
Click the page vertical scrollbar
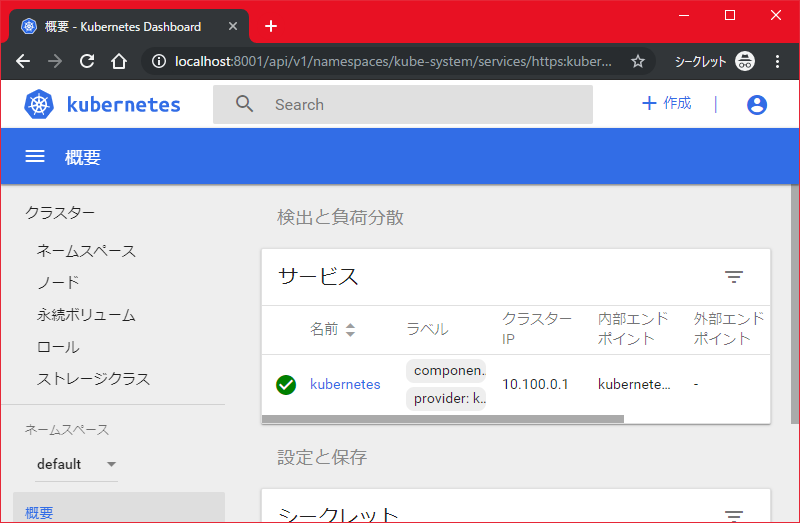tap(795, 304)
